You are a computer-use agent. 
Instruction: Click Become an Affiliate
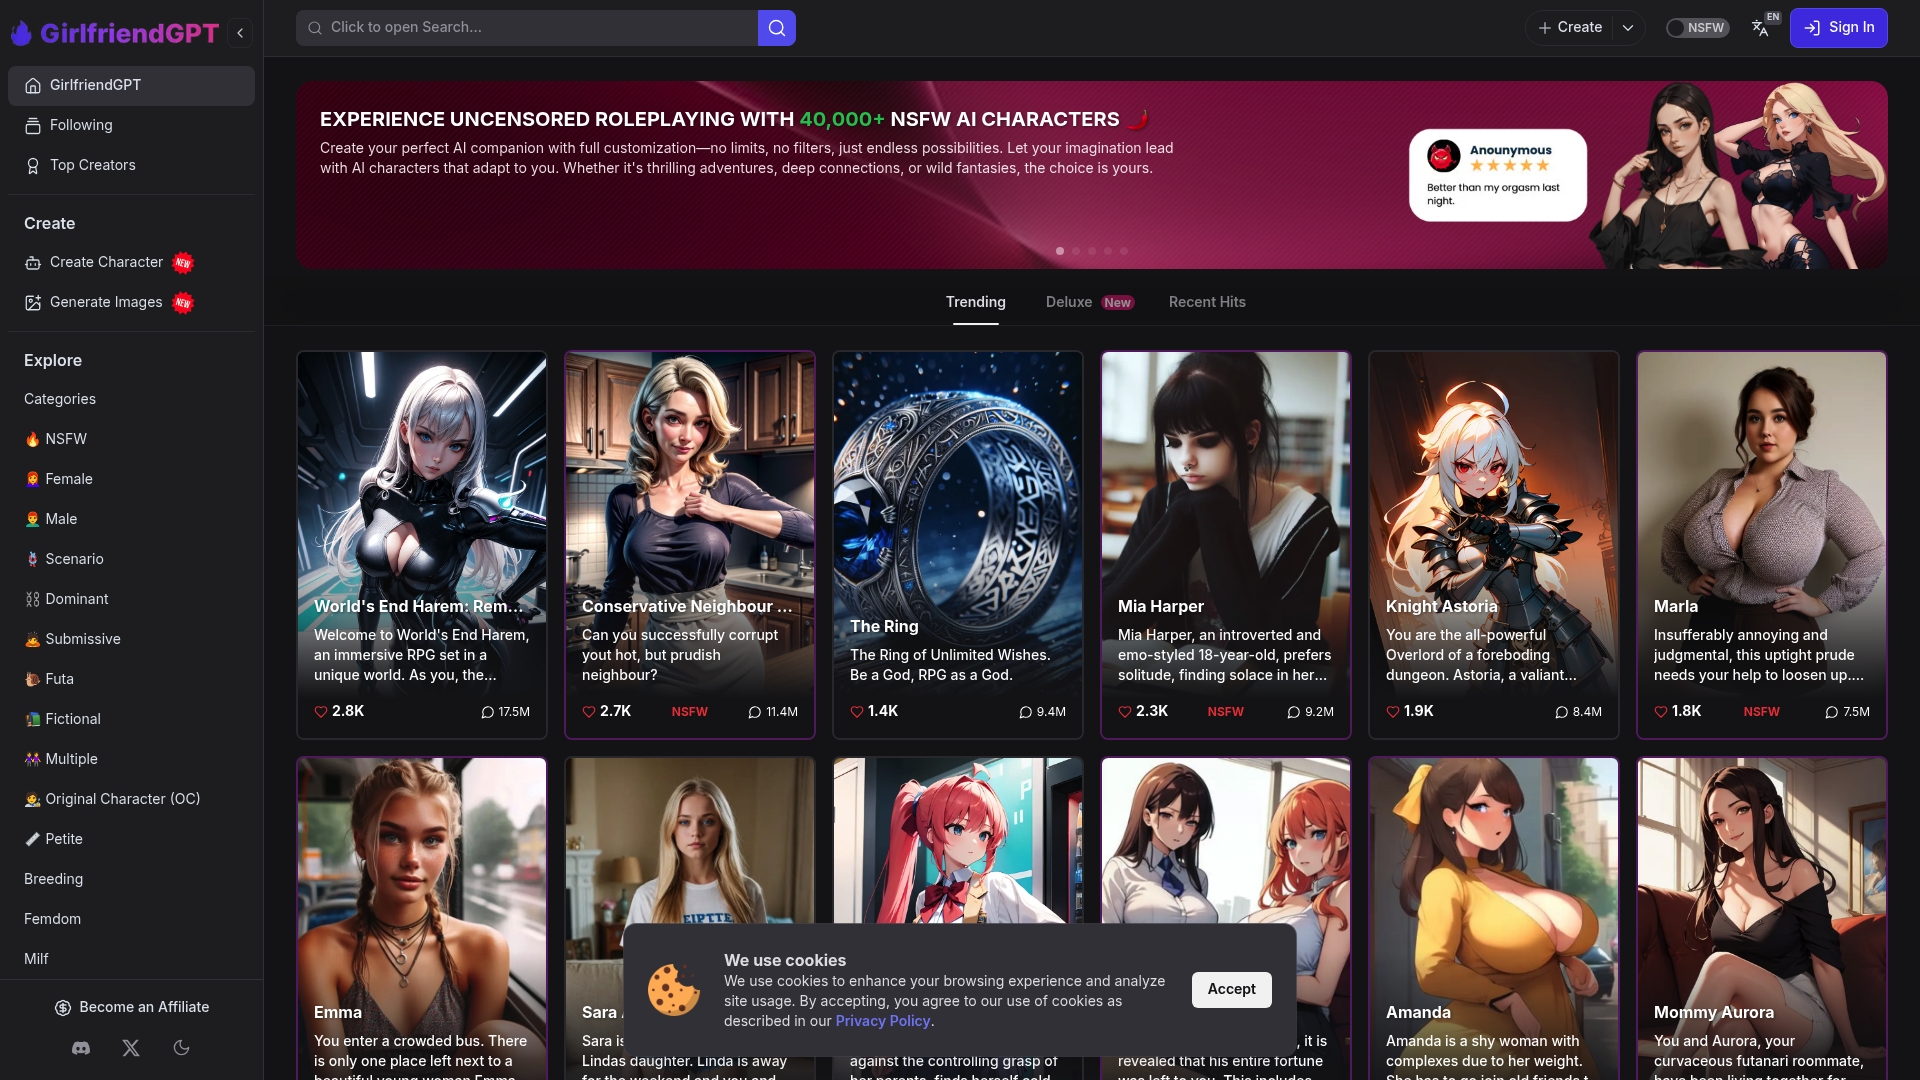pos(131,1007)
